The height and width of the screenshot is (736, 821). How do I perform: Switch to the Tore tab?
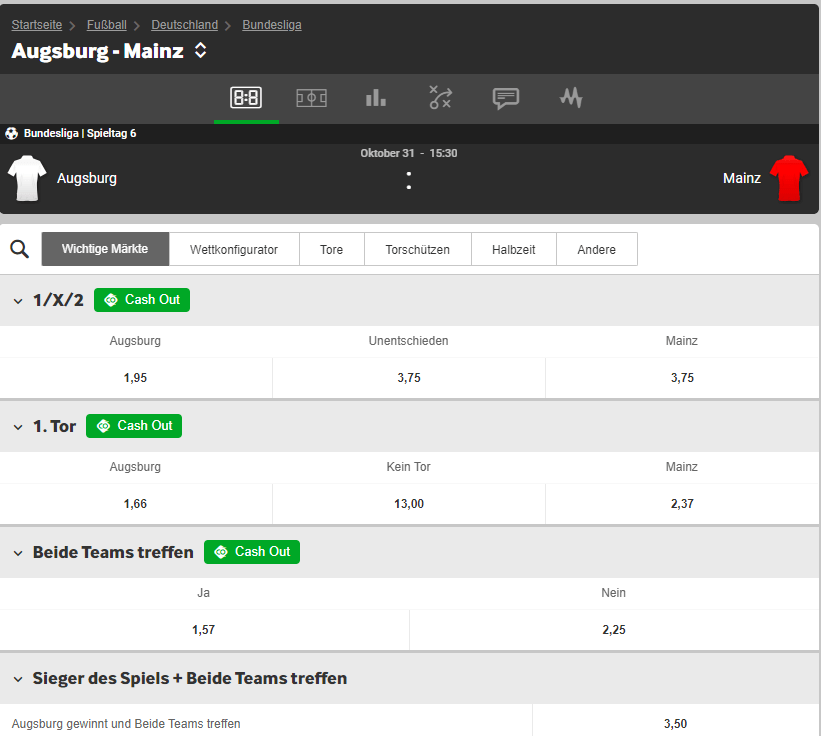click(331, 249)
